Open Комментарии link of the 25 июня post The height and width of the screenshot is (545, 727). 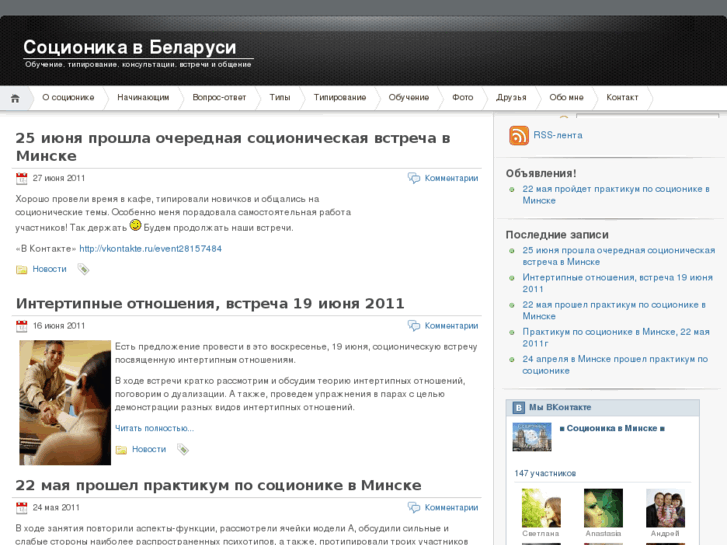[452, 178]
